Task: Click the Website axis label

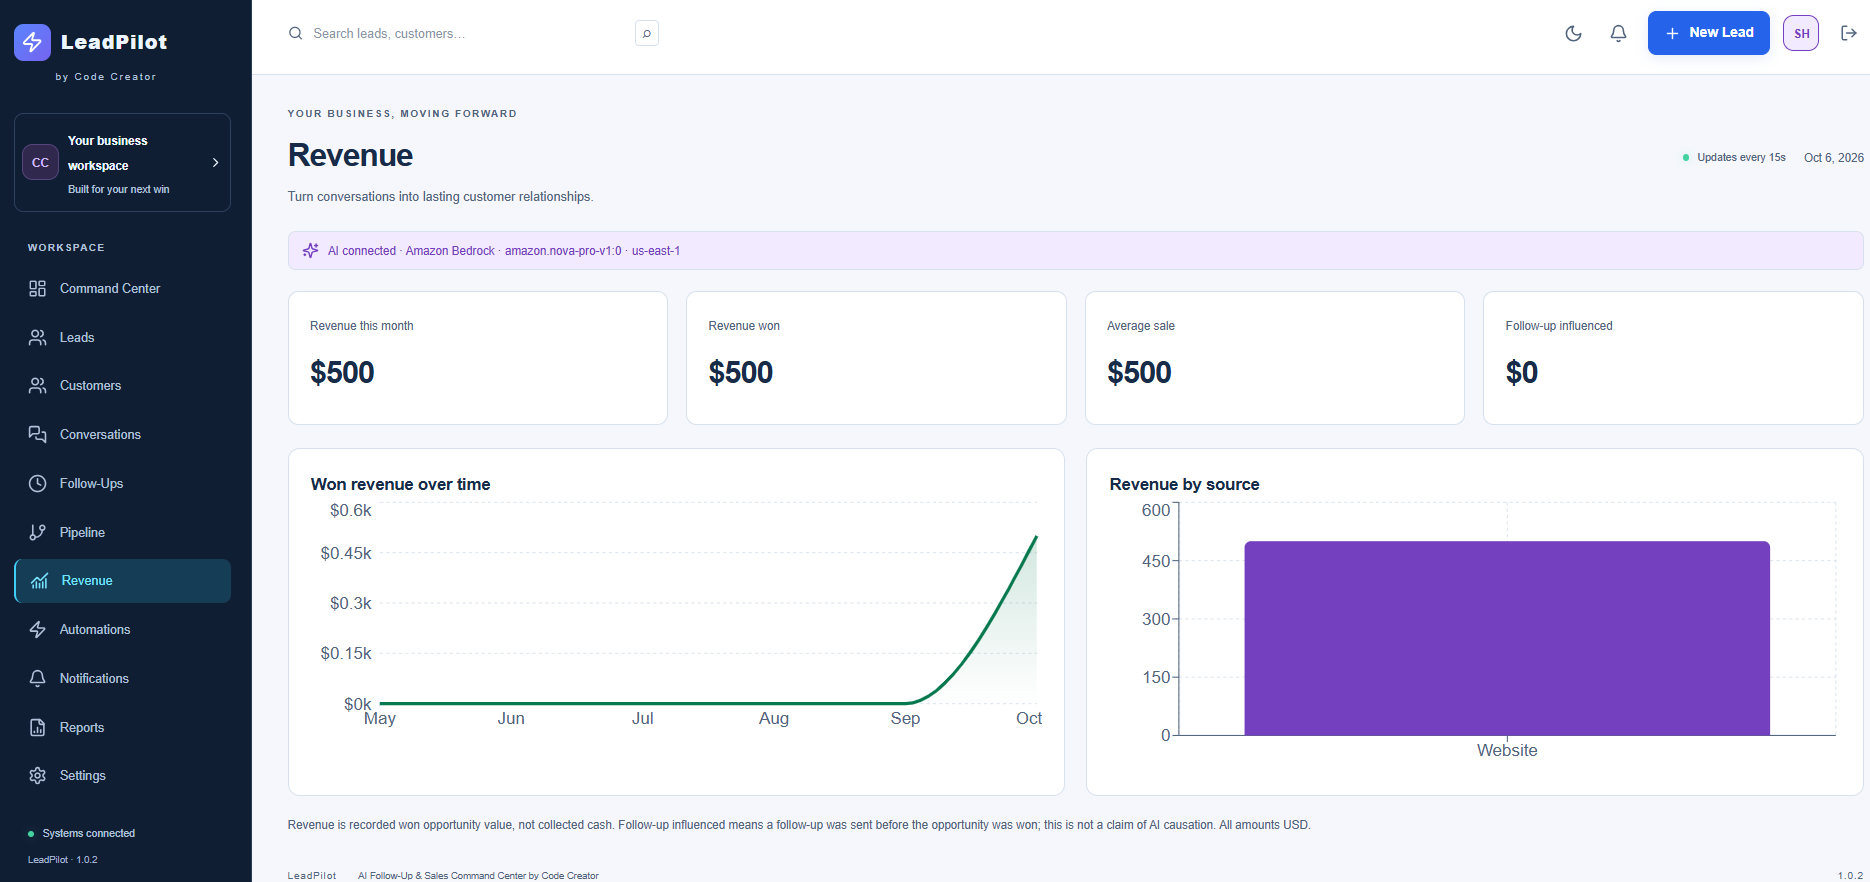Action: (x=1507, y=751)
